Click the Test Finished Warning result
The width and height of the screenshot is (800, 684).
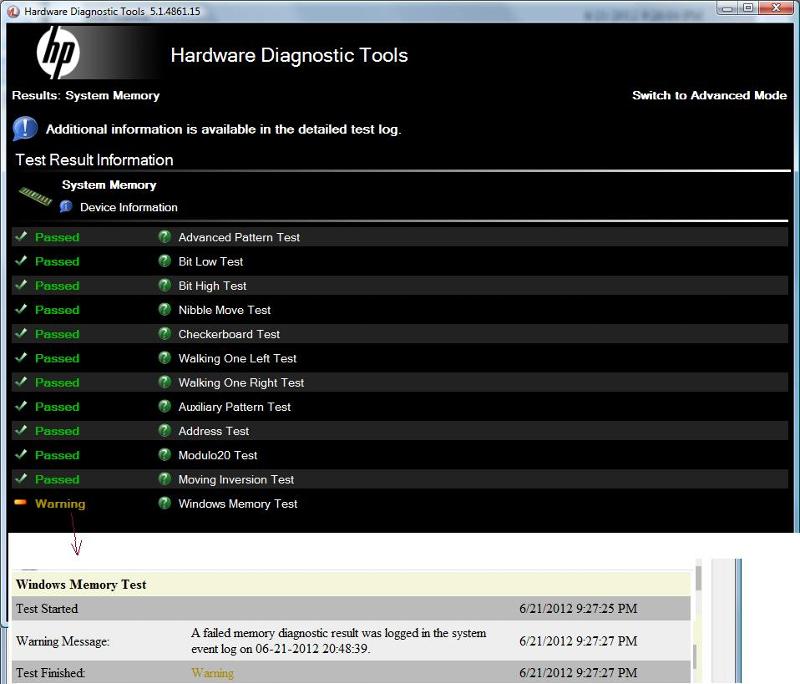coord(212,673)
